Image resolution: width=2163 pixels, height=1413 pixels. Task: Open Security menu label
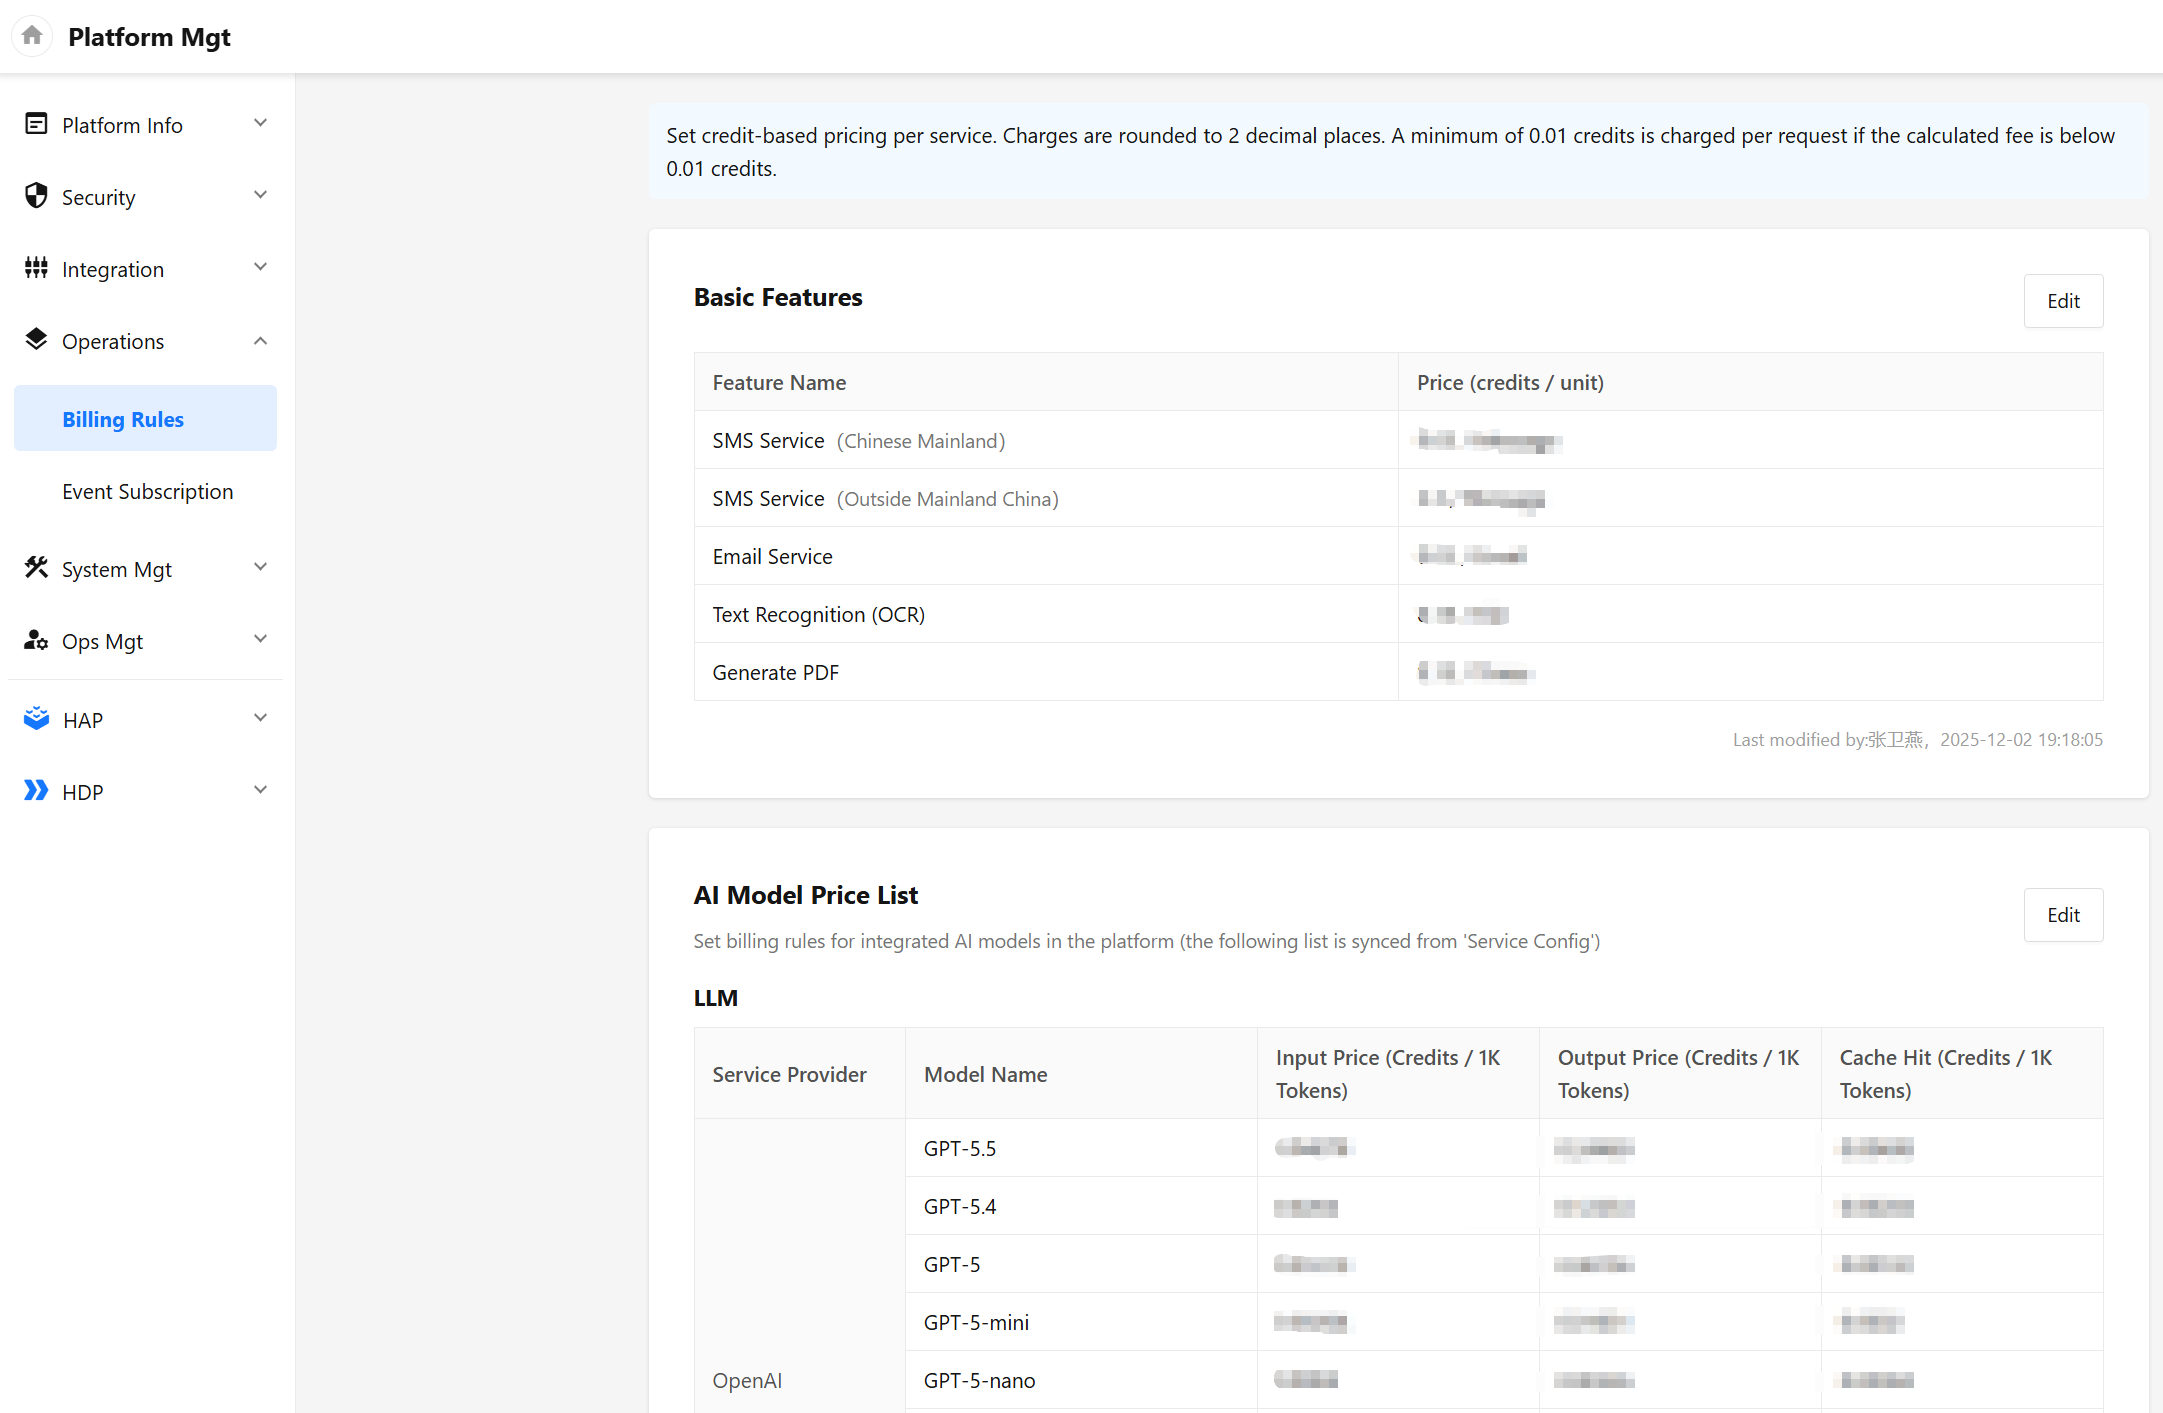[x=98, y=197]
